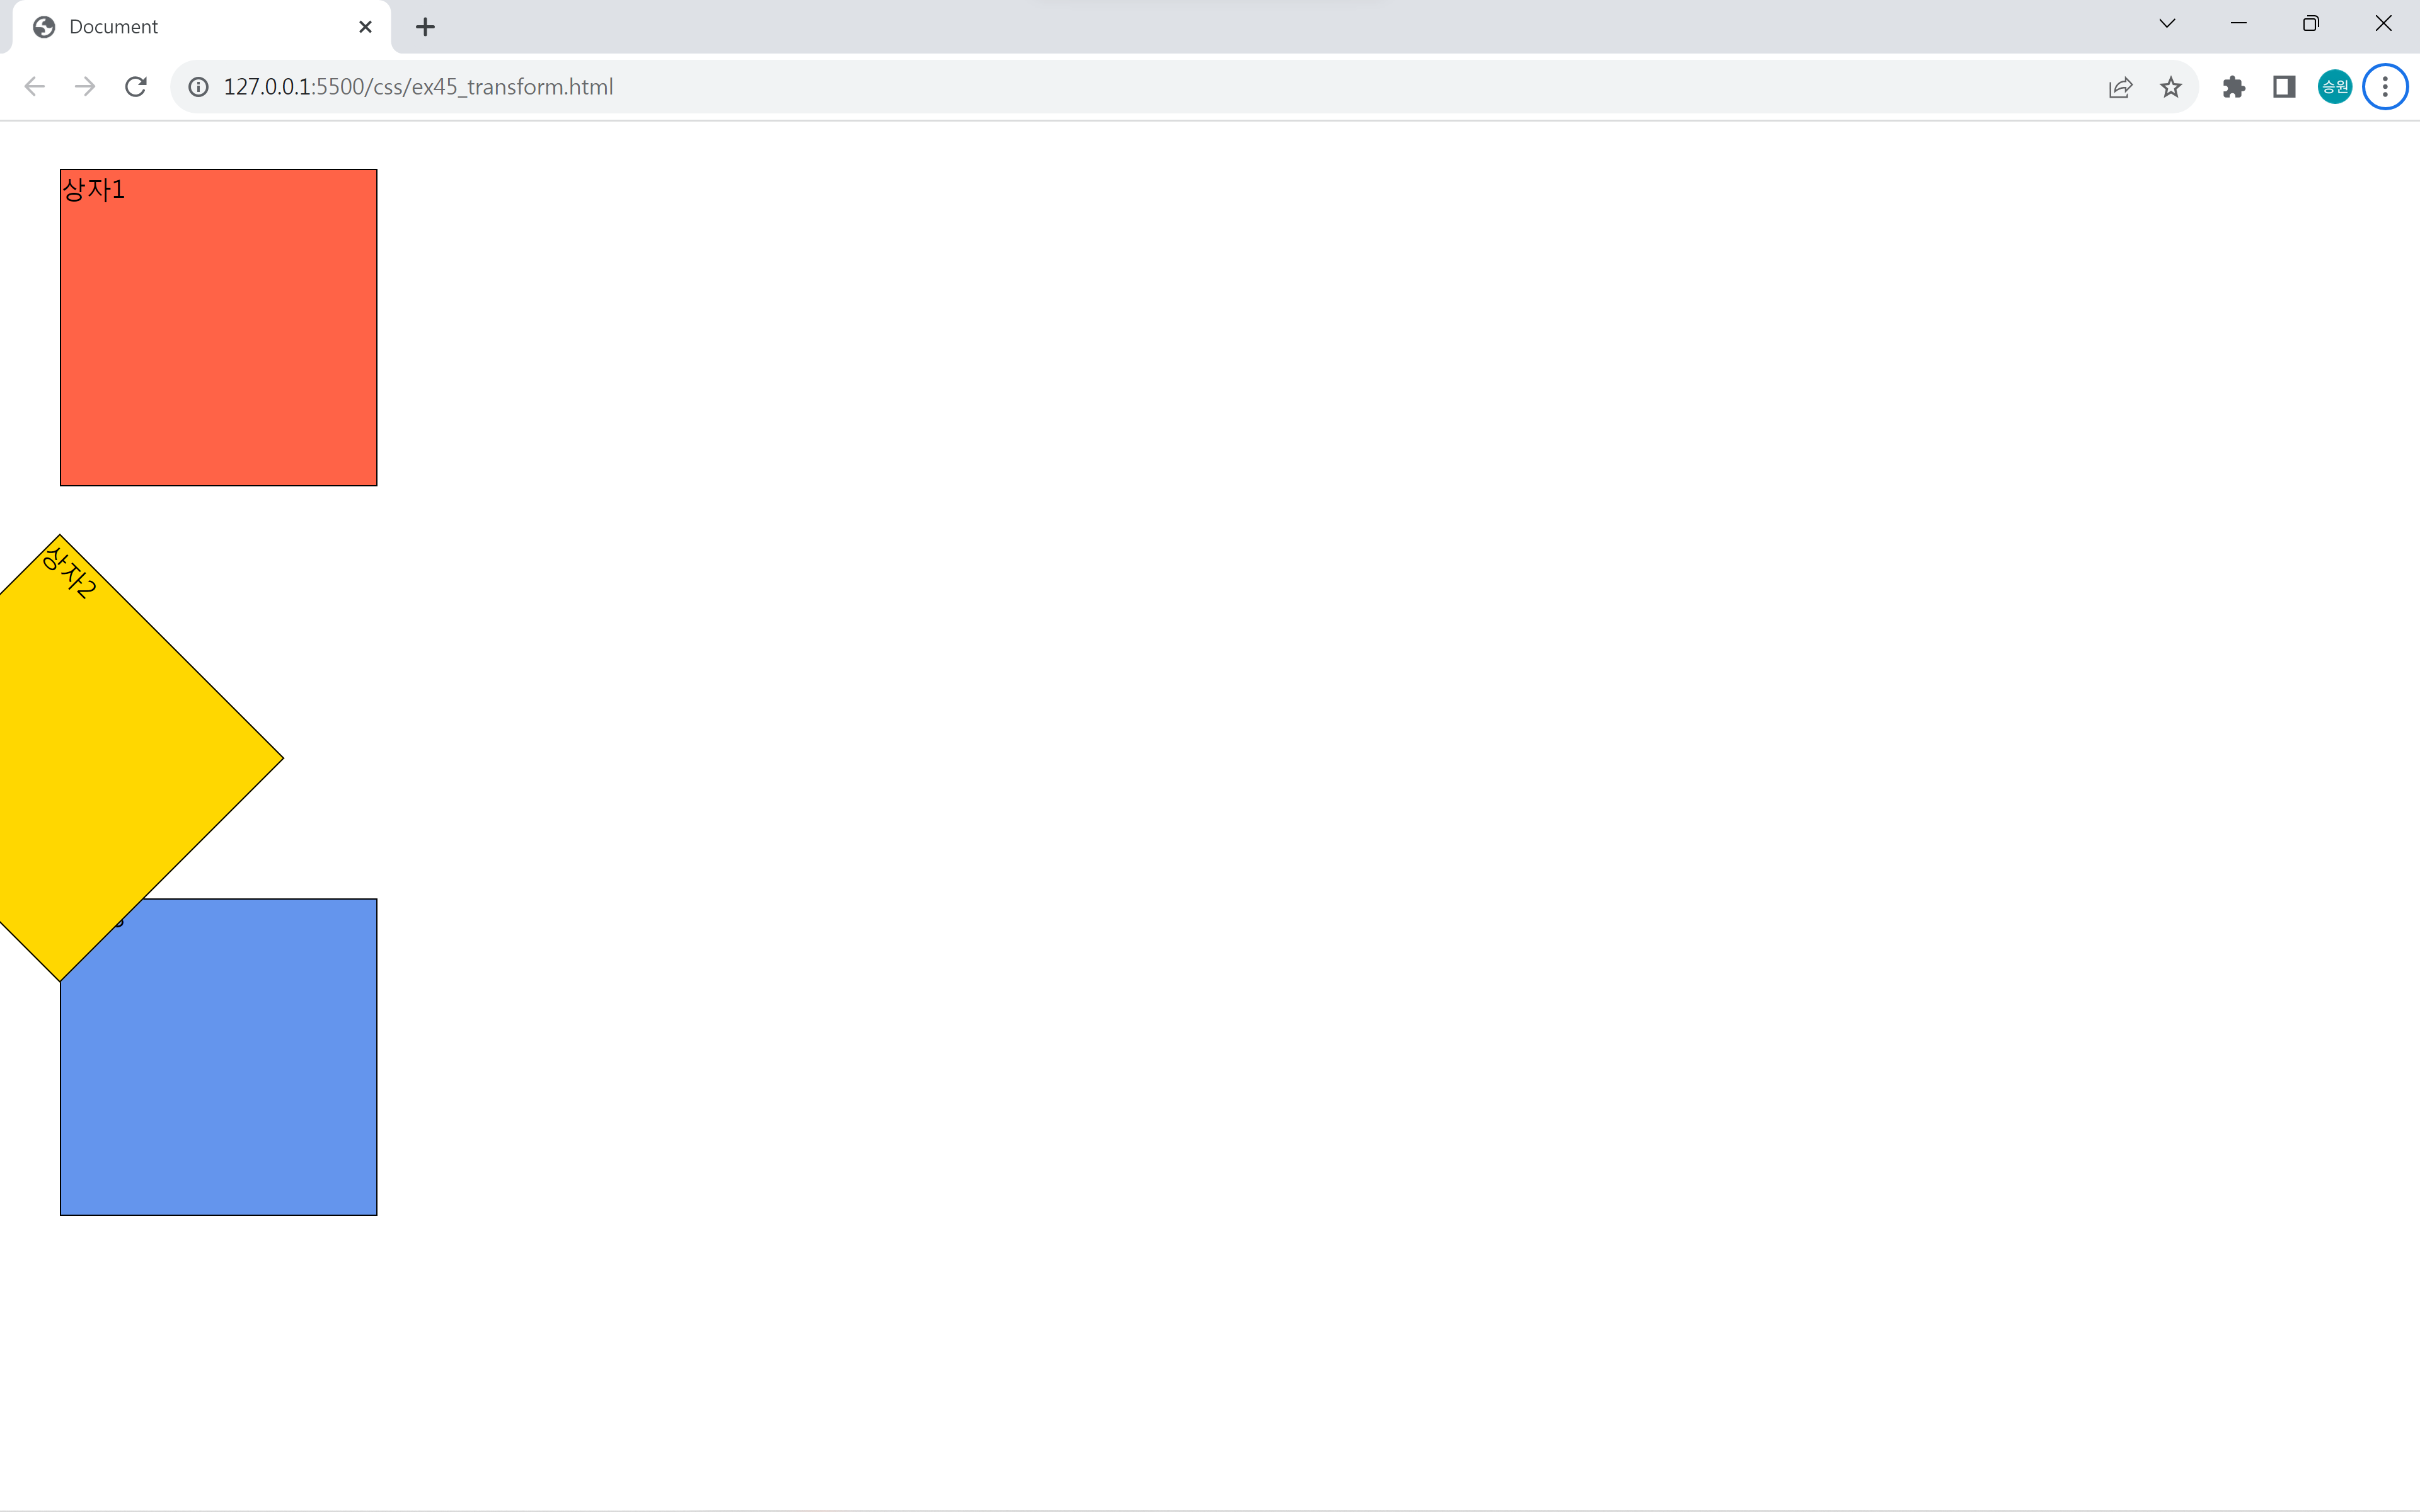The image size is (2420, 1512).
Task: Click the forward navigation arrow
Action: click(x=85, y=87)
